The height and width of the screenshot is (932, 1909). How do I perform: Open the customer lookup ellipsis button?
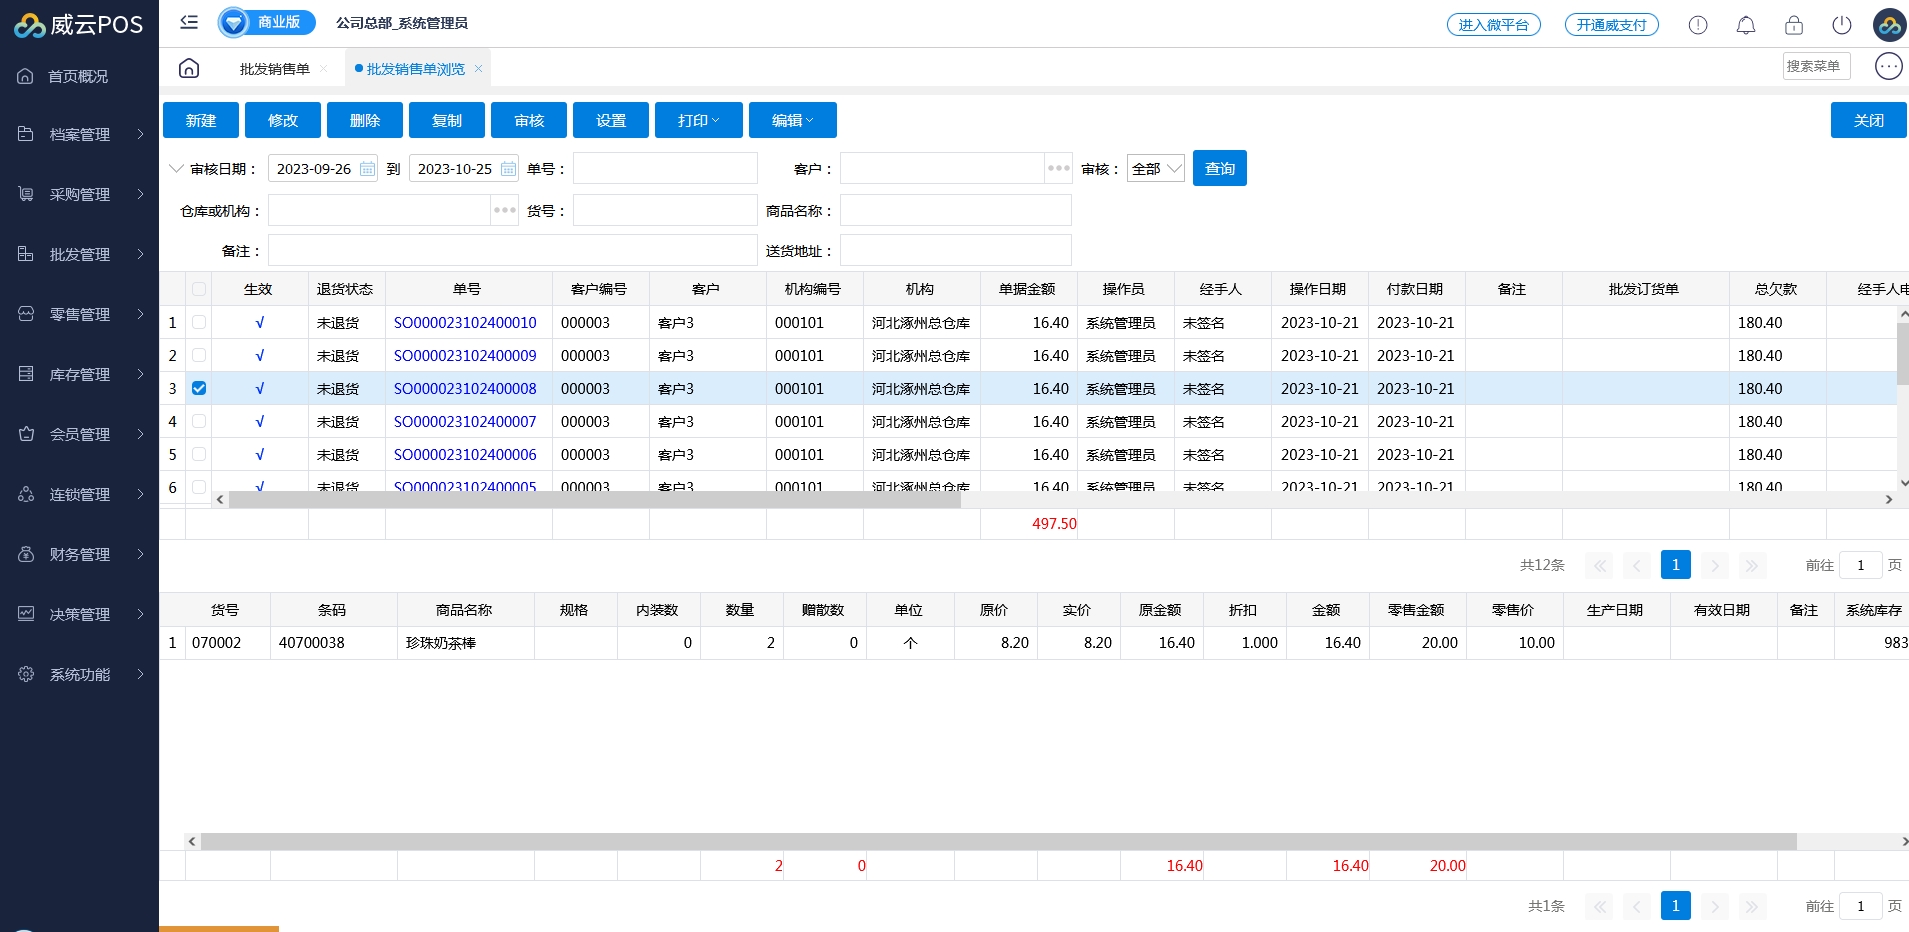point(1058,169)
